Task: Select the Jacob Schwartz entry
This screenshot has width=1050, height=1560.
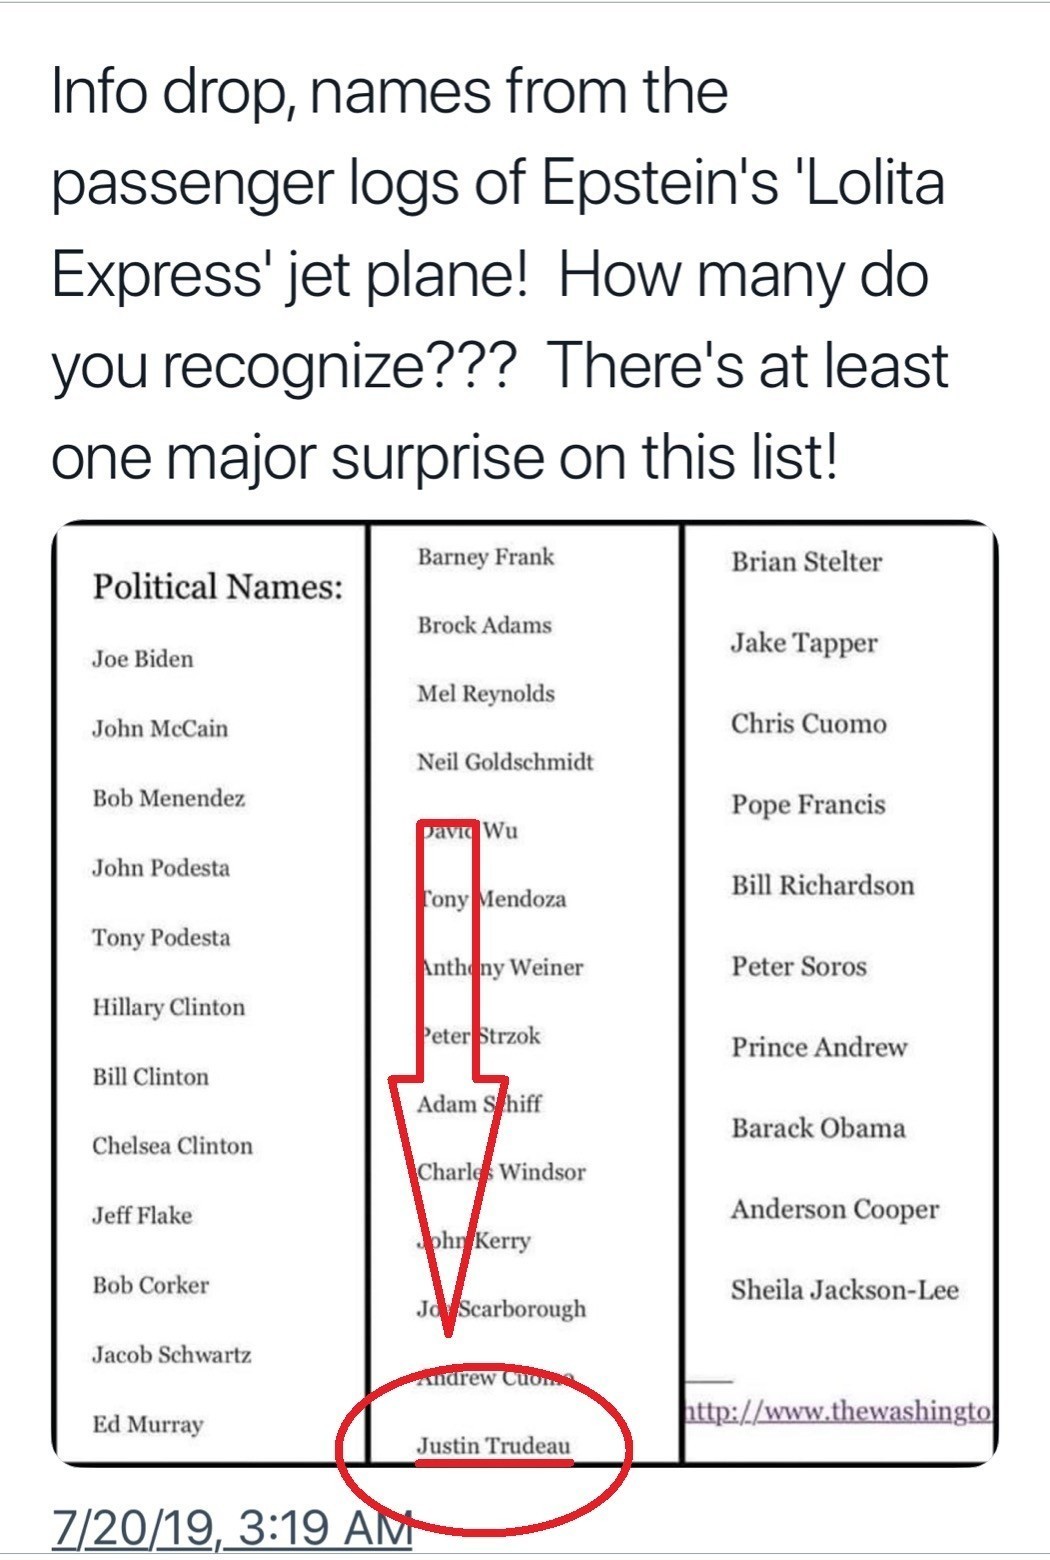Action: tap(172, 1355)
